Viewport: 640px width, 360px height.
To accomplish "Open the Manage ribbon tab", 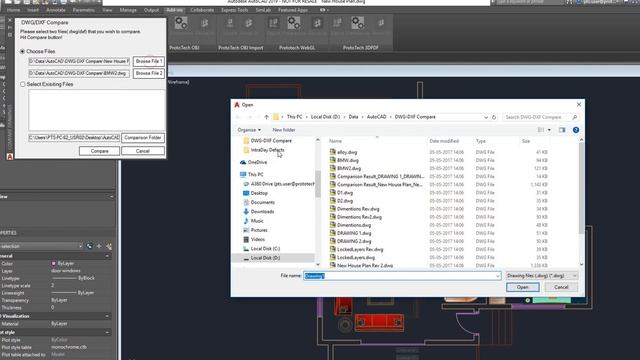I will [x=128, y=10].
